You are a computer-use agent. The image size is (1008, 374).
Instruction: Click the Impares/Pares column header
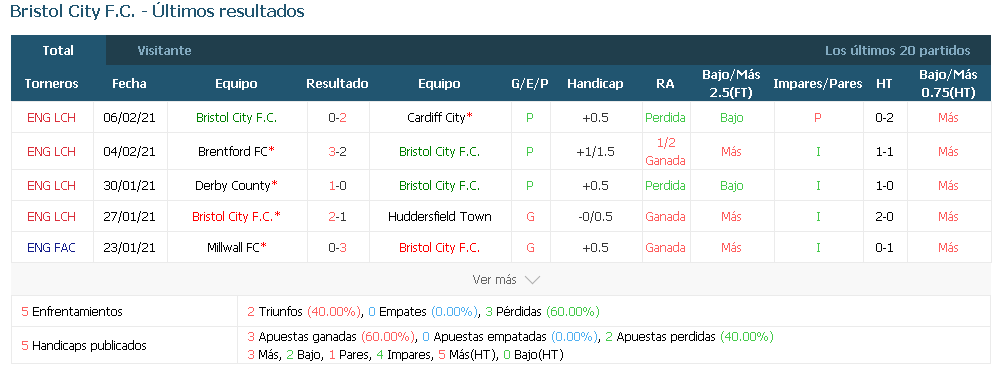[x=818, y=84]
